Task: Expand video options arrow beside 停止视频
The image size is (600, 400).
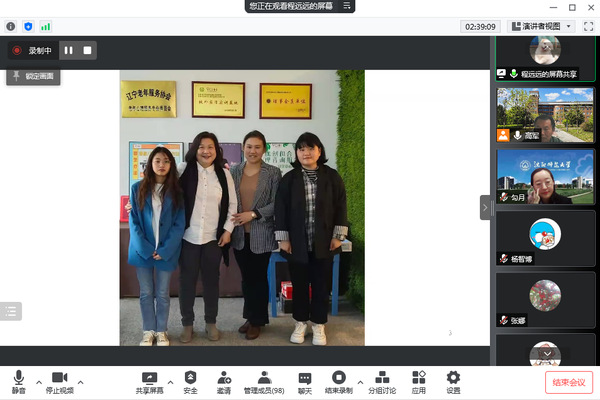Action: 81,382
